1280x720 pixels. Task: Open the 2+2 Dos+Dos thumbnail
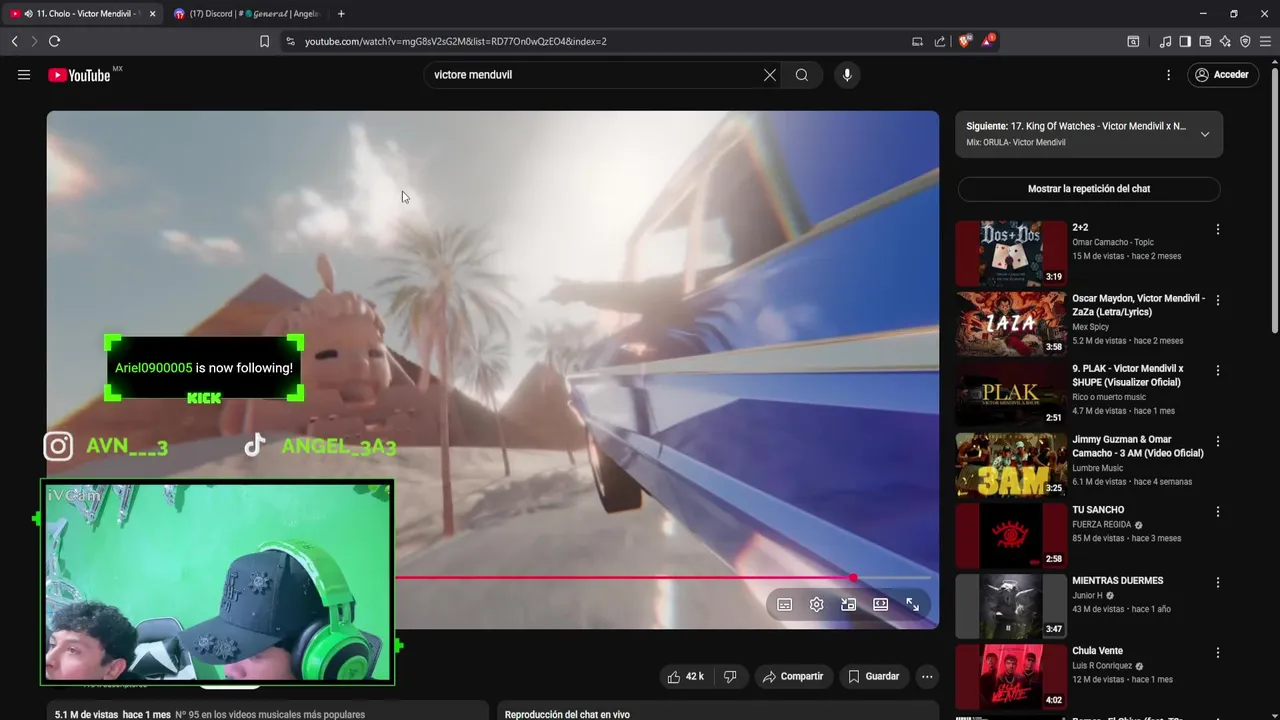click(x=1011, y=253)
